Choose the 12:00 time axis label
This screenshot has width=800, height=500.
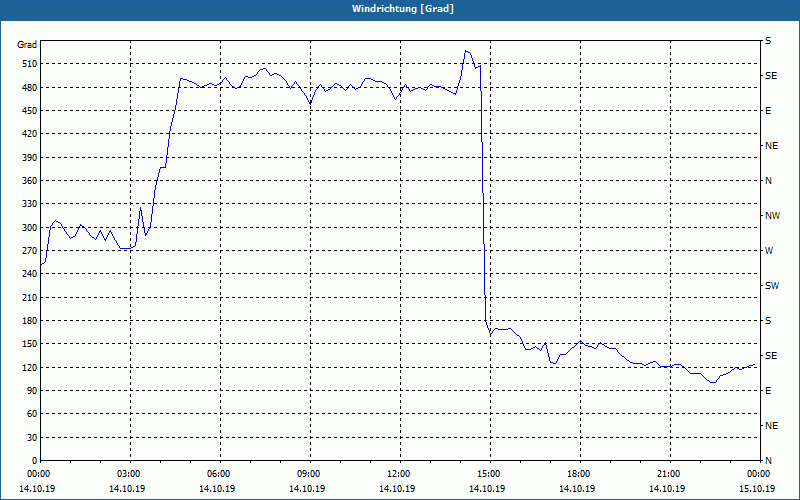tap(400, 474)
